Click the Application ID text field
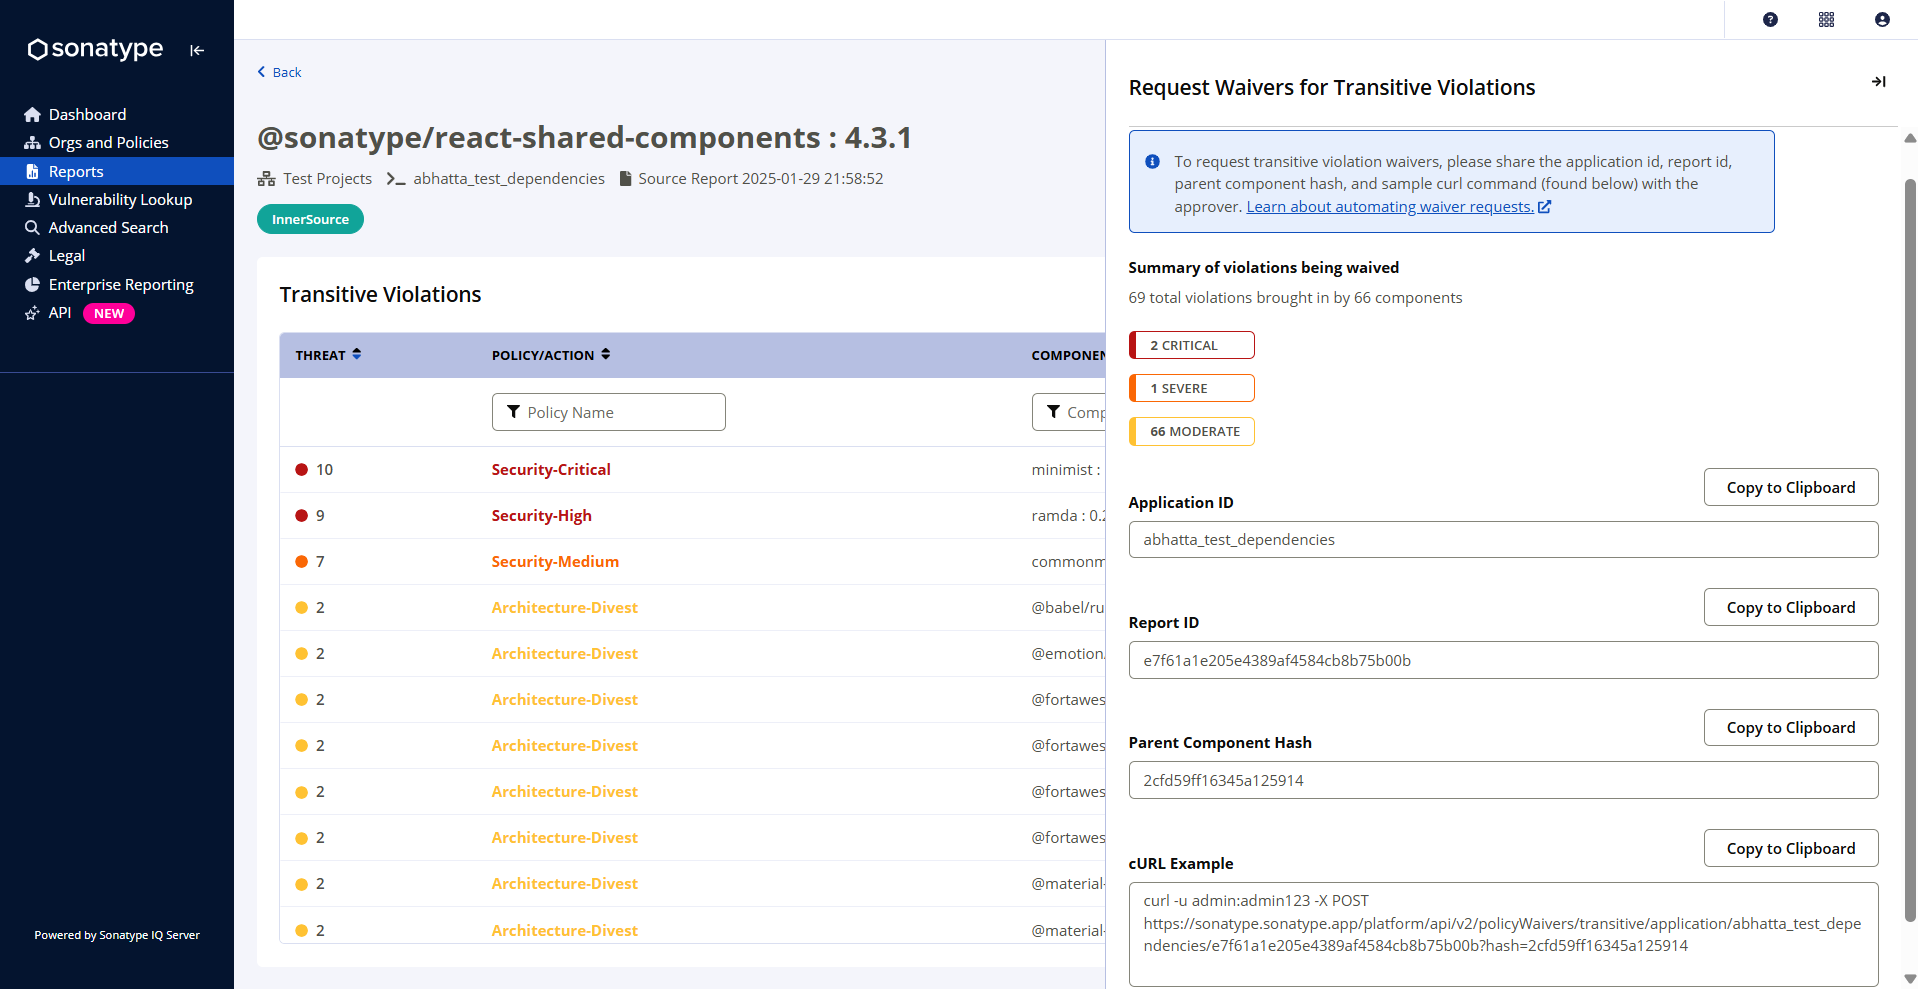The height and width of the screenshot is (989, 1918). [1503, 540]
